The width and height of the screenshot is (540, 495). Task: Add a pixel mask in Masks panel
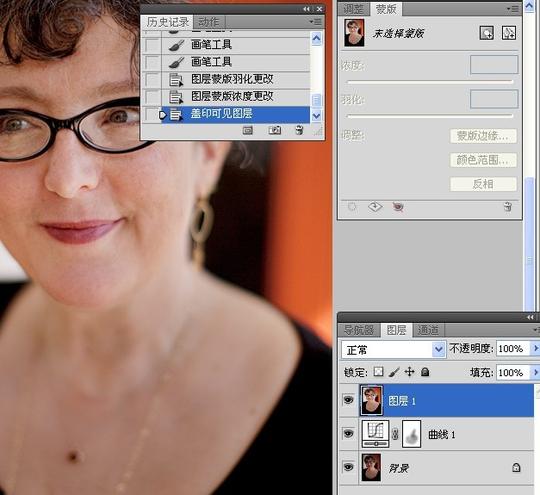[x=486, y=33]
